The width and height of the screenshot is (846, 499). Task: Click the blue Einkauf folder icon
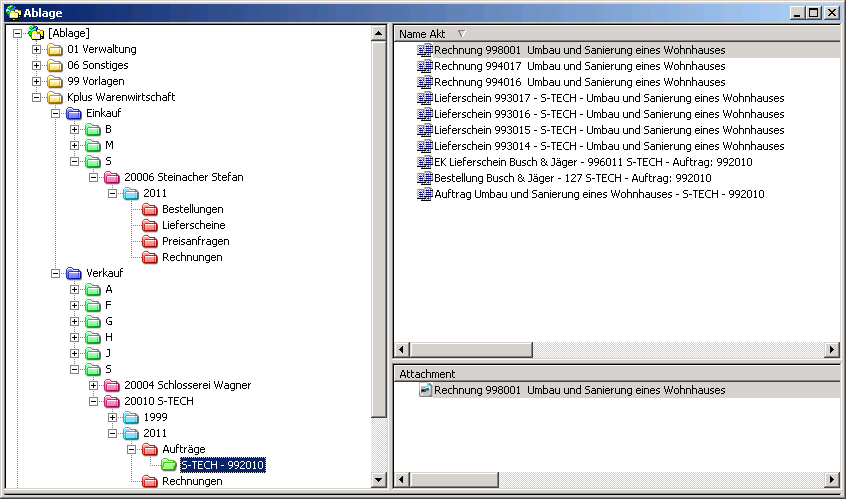click(x=73, y=113)
